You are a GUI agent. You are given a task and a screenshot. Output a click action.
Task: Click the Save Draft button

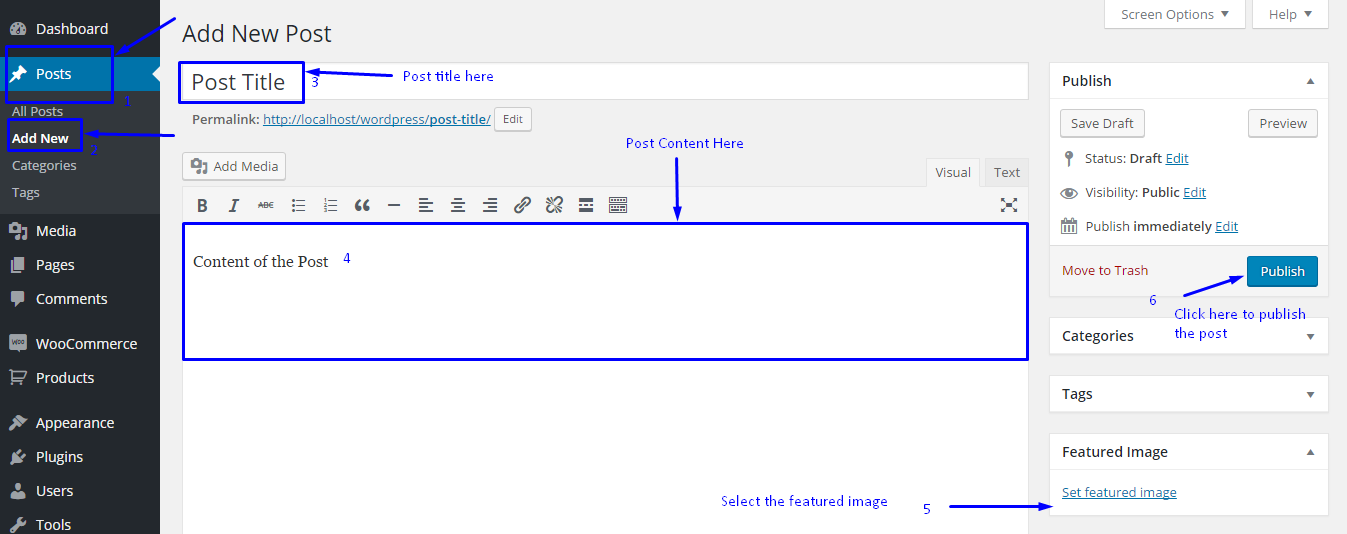pos(1102,123)
